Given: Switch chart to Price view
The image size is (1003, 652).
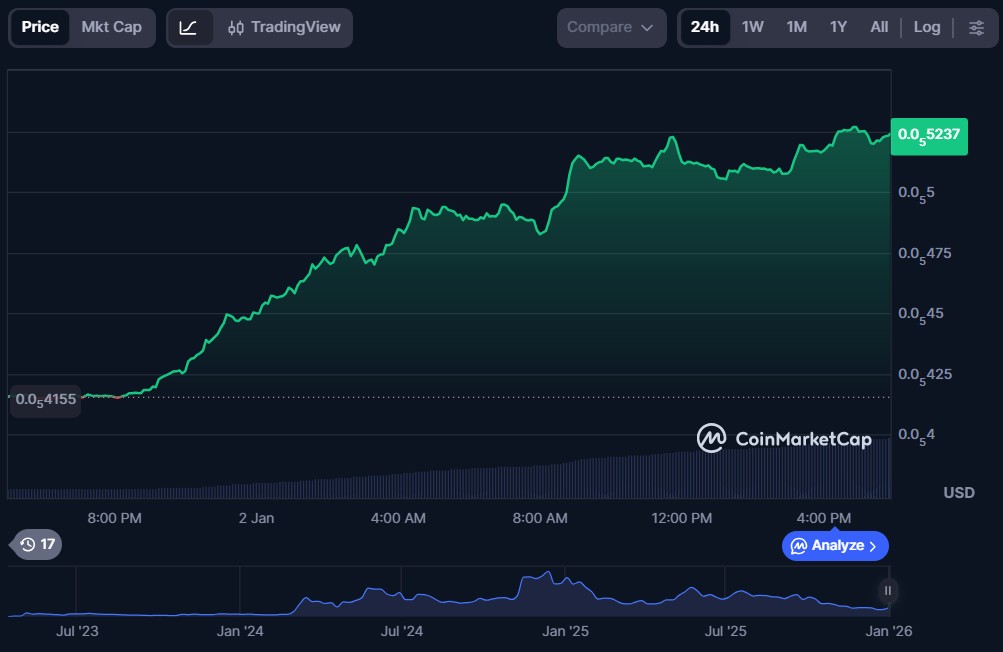Looking at the screenshot, I should (40, 27).
